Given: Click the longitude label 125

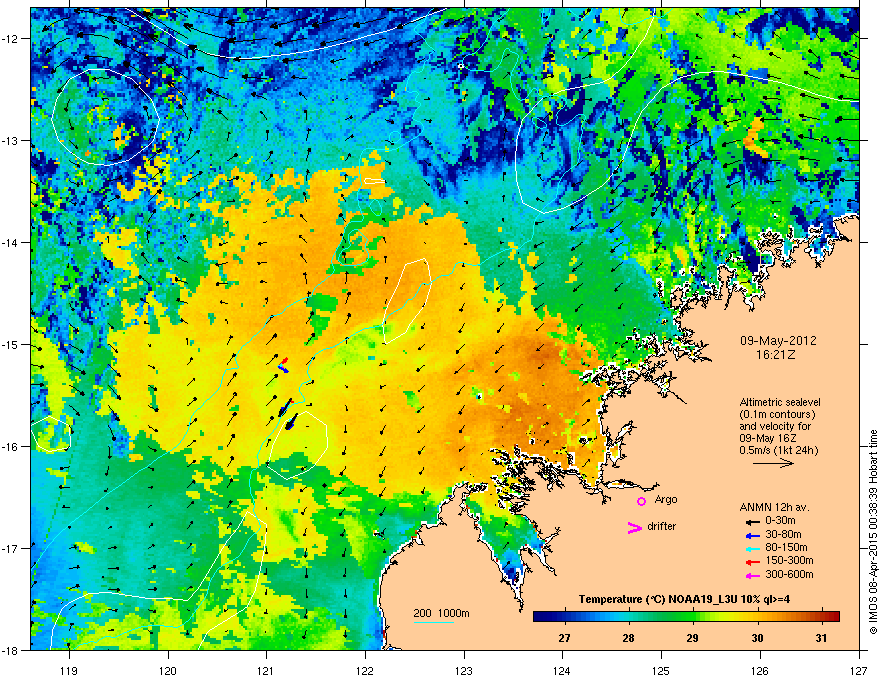Looking at the screenshot, I should [661, 670].
